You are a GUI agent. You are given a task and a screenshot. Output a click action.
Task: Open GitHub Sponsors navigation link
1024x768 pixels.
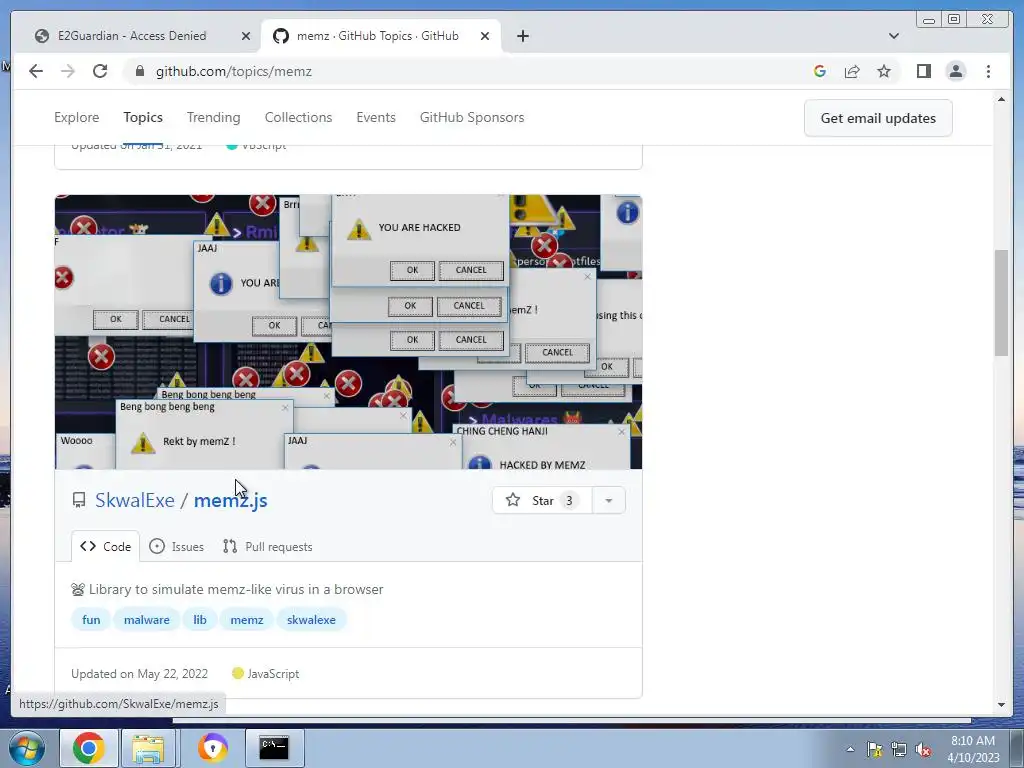(x=472, y=118)
